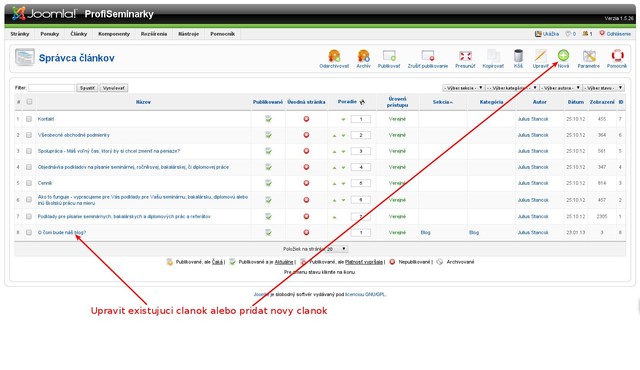Open the GNU/GPL licence link in footer
The width and height of the screenshot is (640, 370).
pyautogui.click(x=365, y=294)
